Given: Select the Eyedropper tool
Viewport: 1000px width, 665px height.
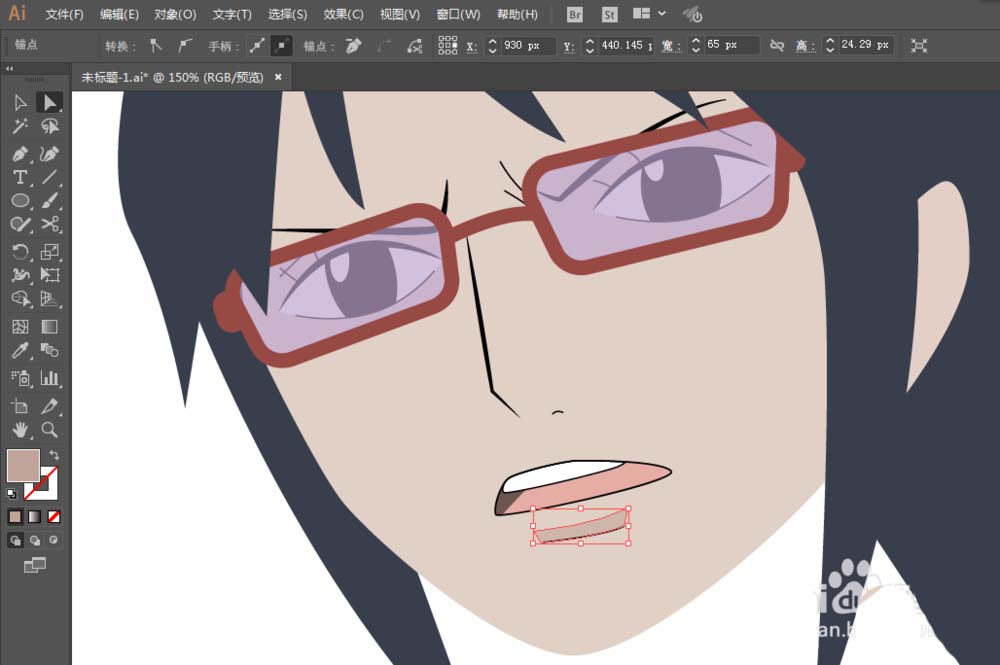Looking at the screenshot, I should coord(20,350).
